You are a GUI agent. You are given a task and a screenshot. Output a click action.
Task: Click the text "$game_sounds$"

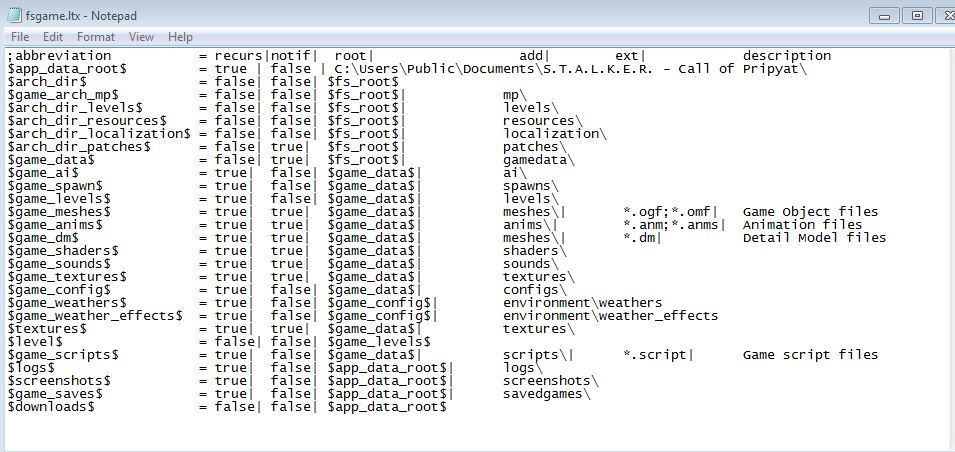tap(59, 264)
